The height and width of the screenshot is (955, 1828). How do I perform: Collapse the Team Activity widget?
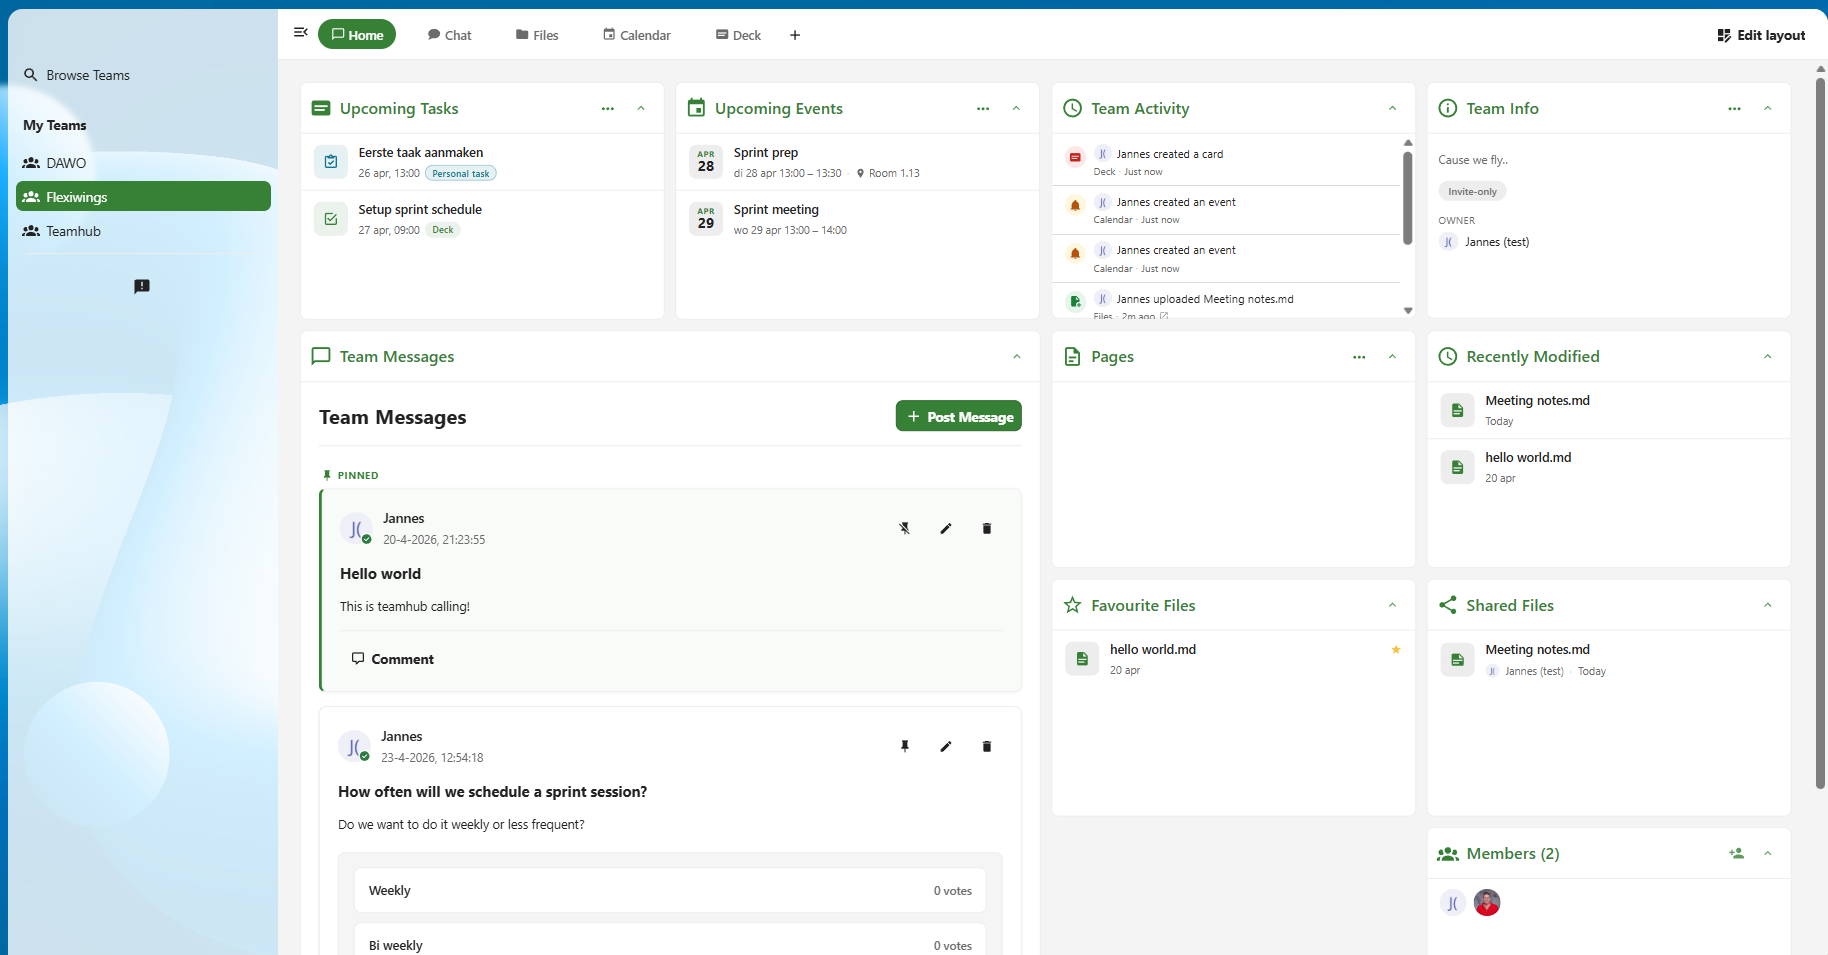pyautogui.click(x=1392, y=108)
